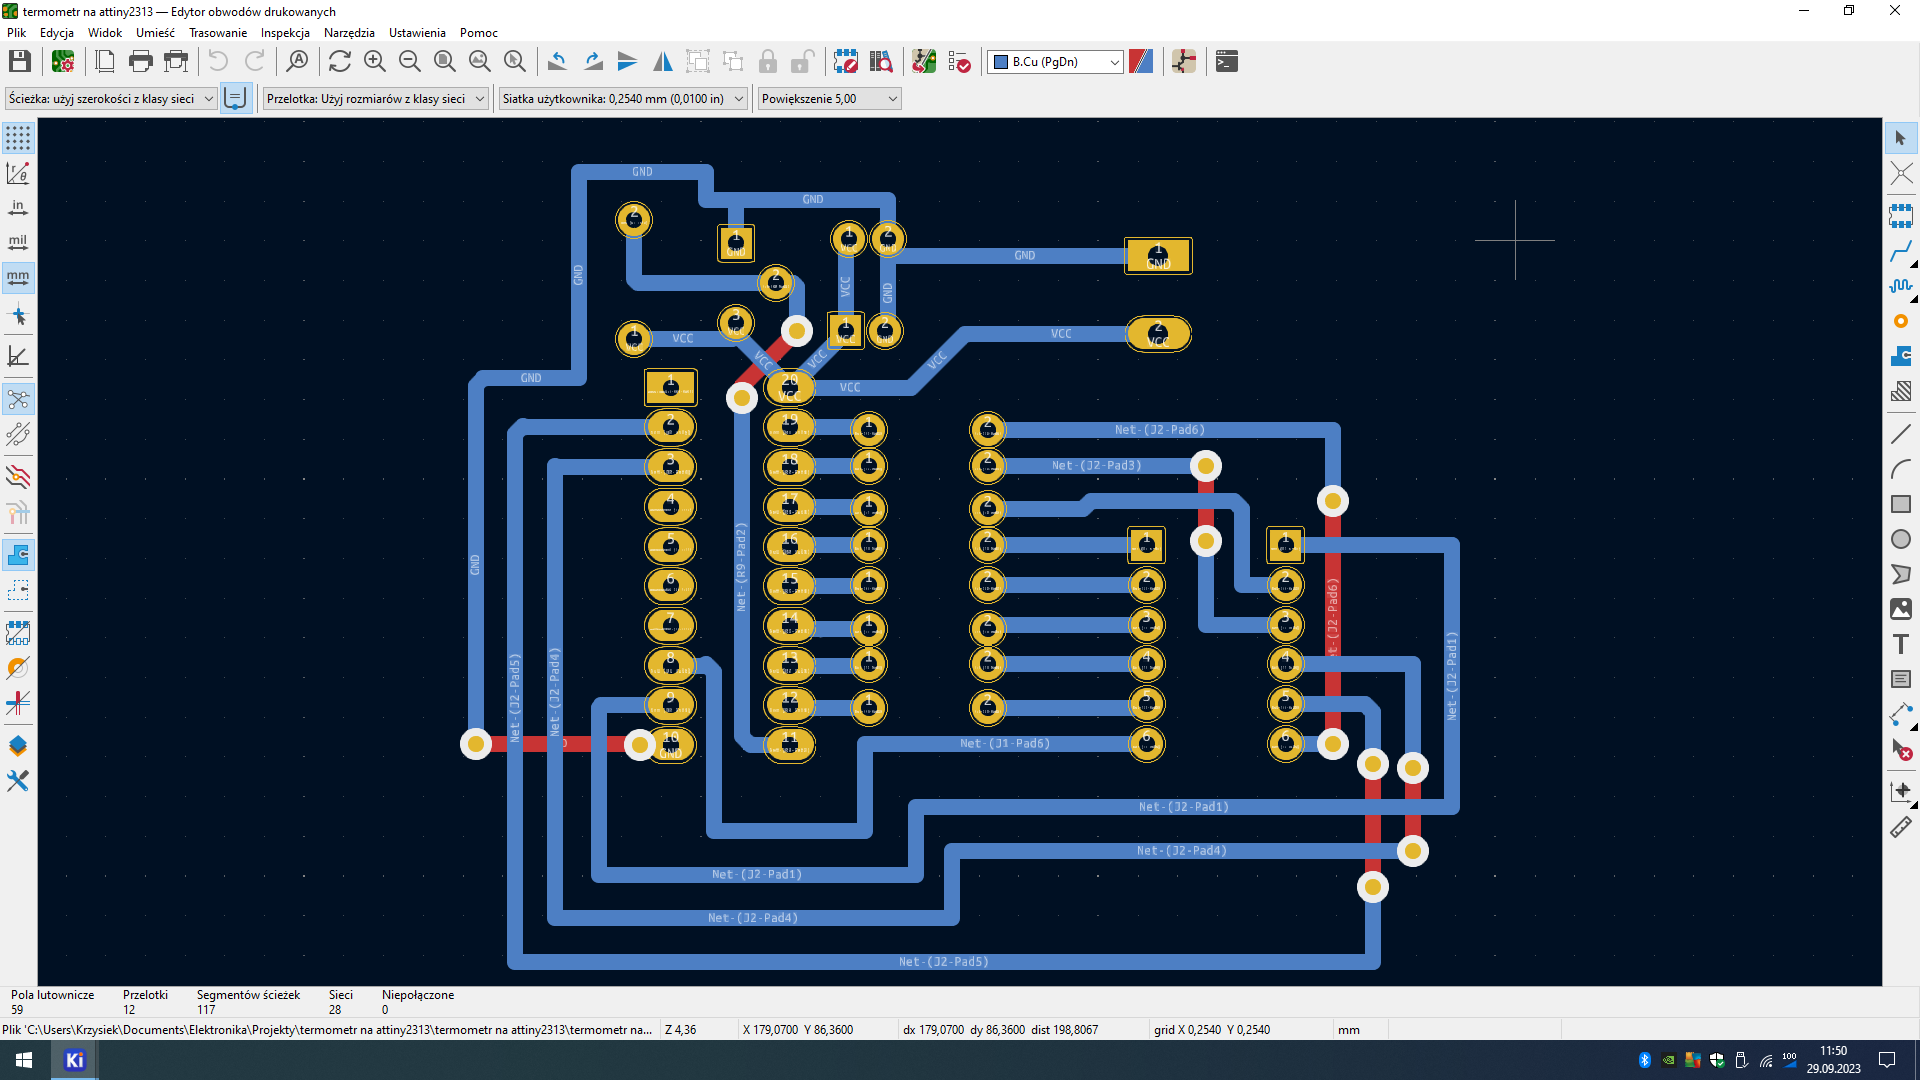This screenshot has width=1920, height=1080.
Task: Select the Draw Circle tool
Action: click(x=1901, y=540)
